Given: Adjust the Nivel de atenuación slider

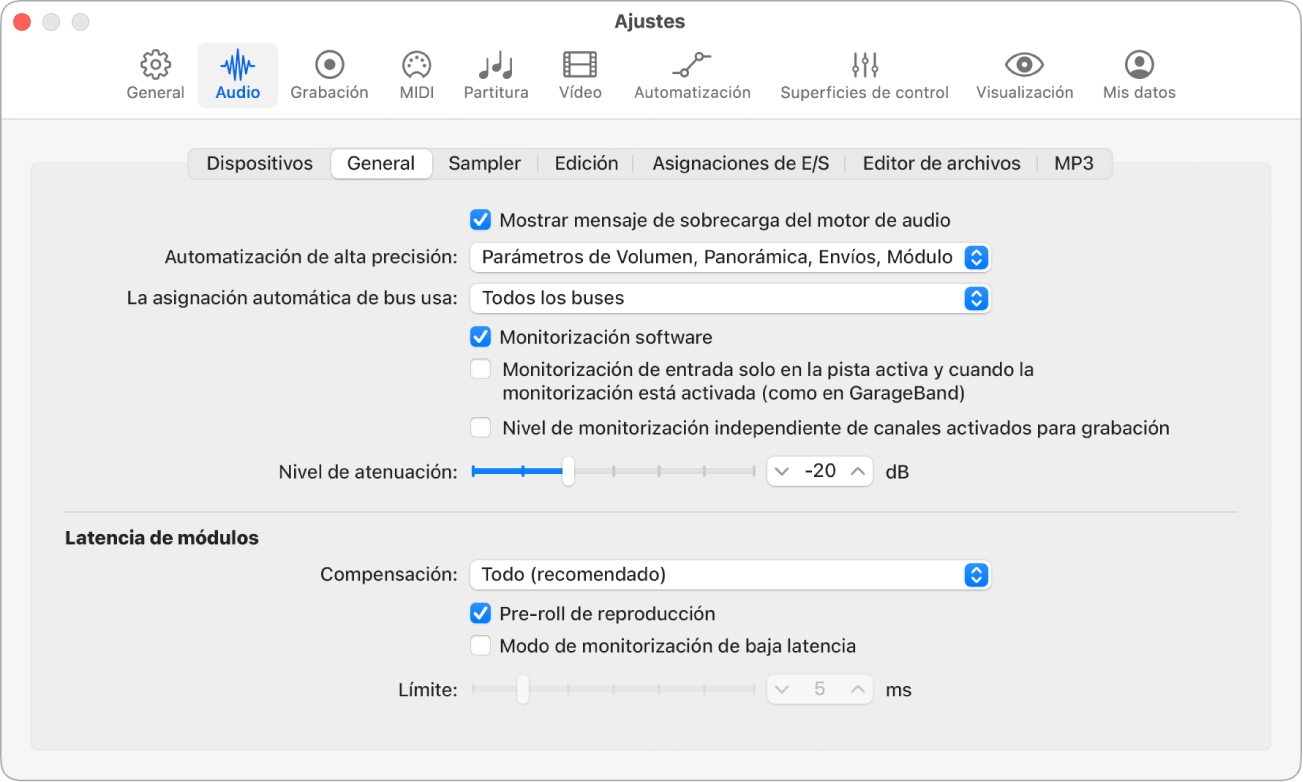Looking at the screenshot, I should click(x=570, y=471).
